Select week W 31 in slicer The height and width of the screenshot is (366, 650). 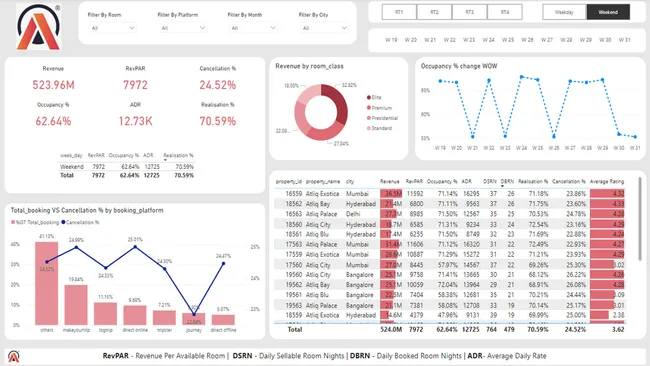click(625, 40)
